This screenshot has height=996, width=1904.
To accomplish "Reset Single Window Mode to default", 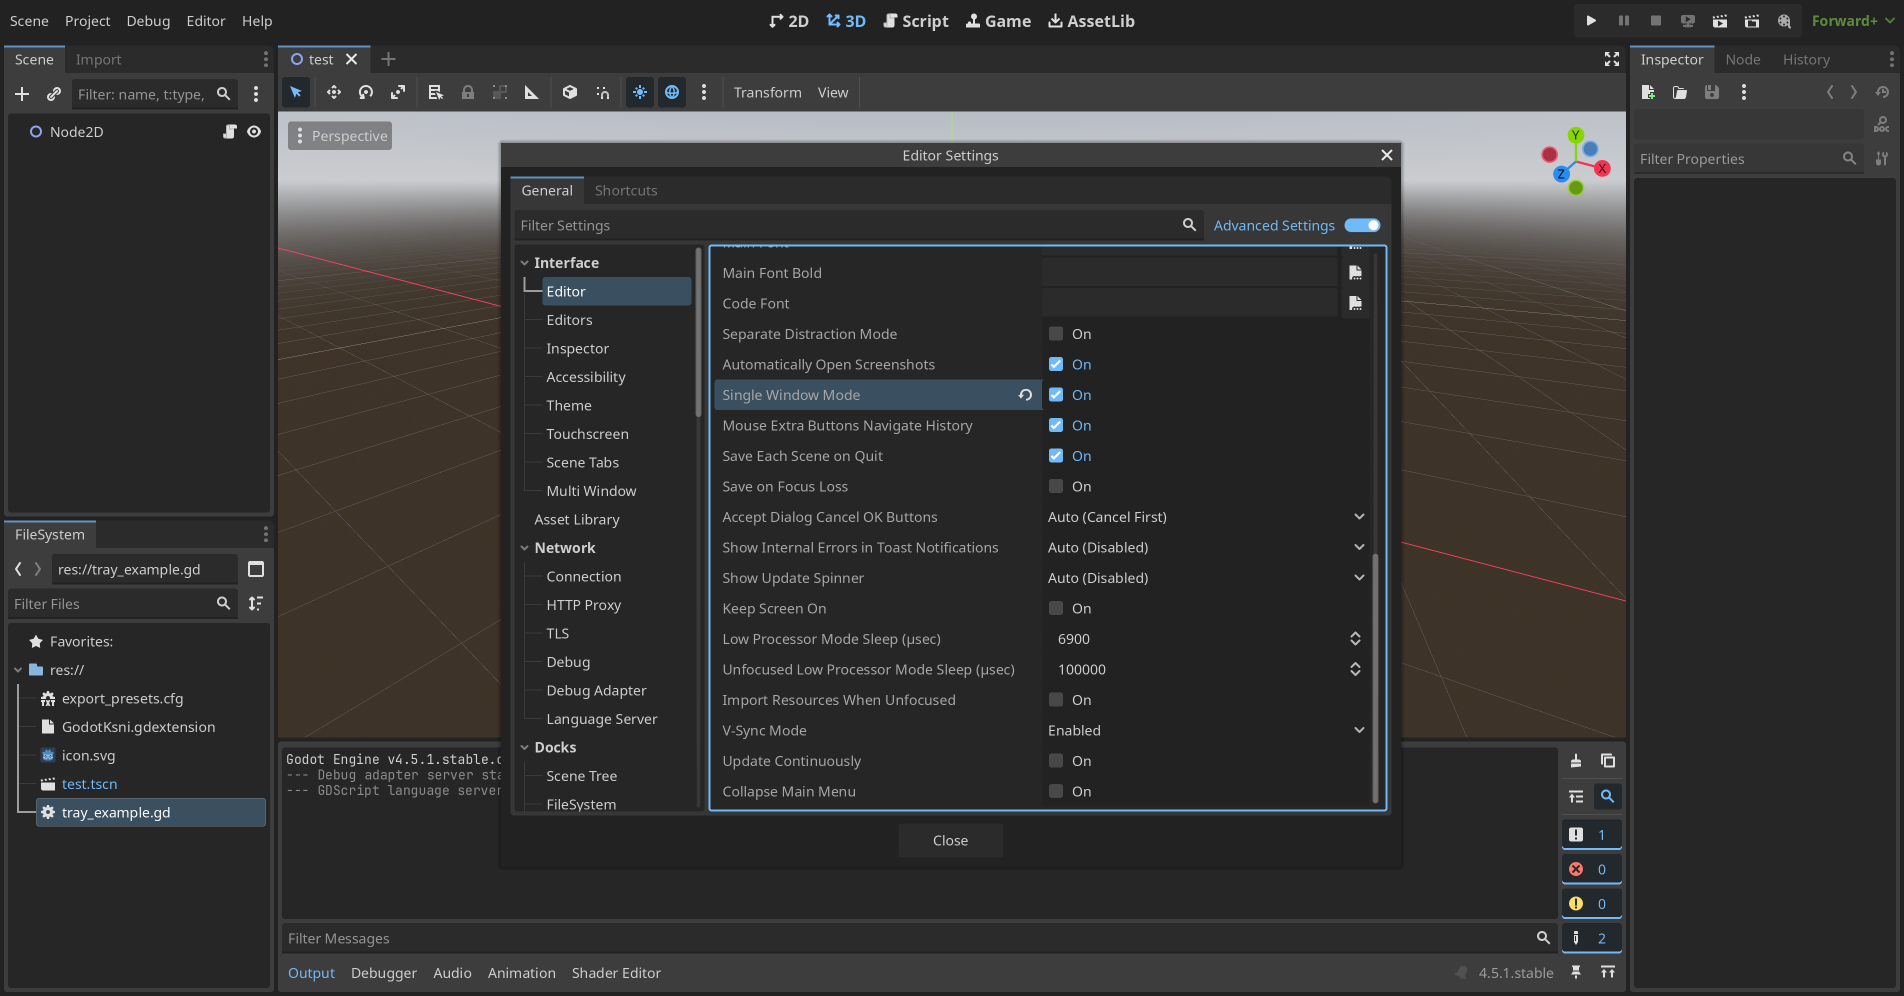I will (x=1025, y=395).
